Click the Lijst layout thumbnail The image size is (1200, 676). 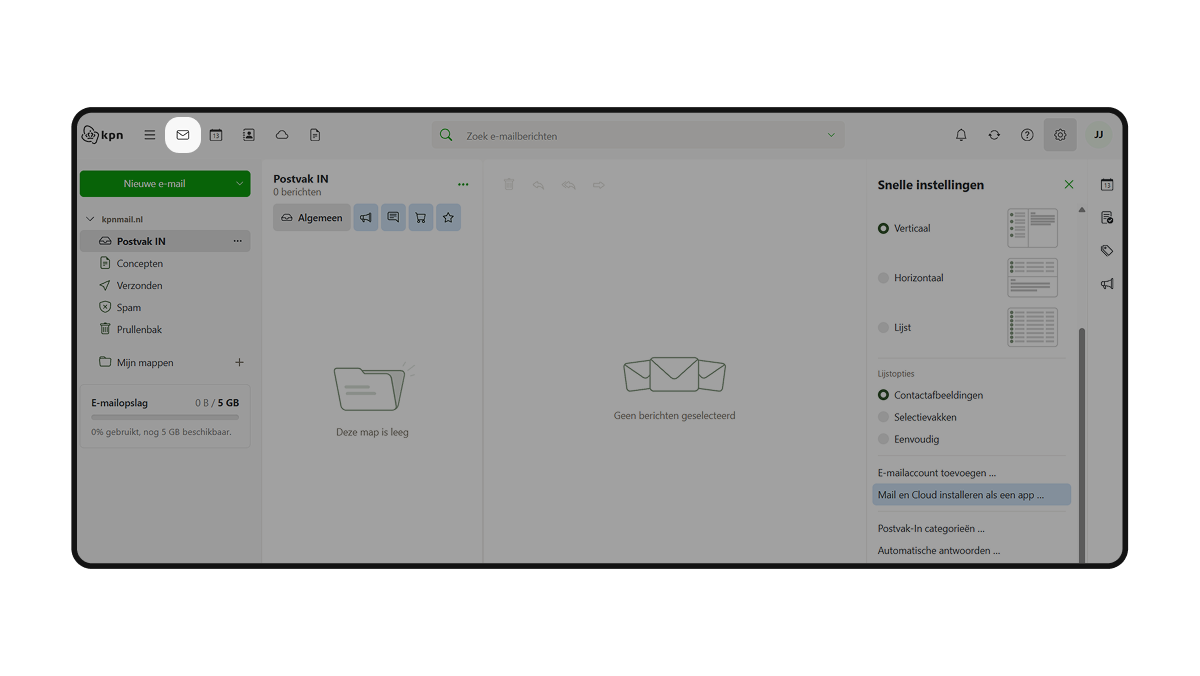point(1032,327)
